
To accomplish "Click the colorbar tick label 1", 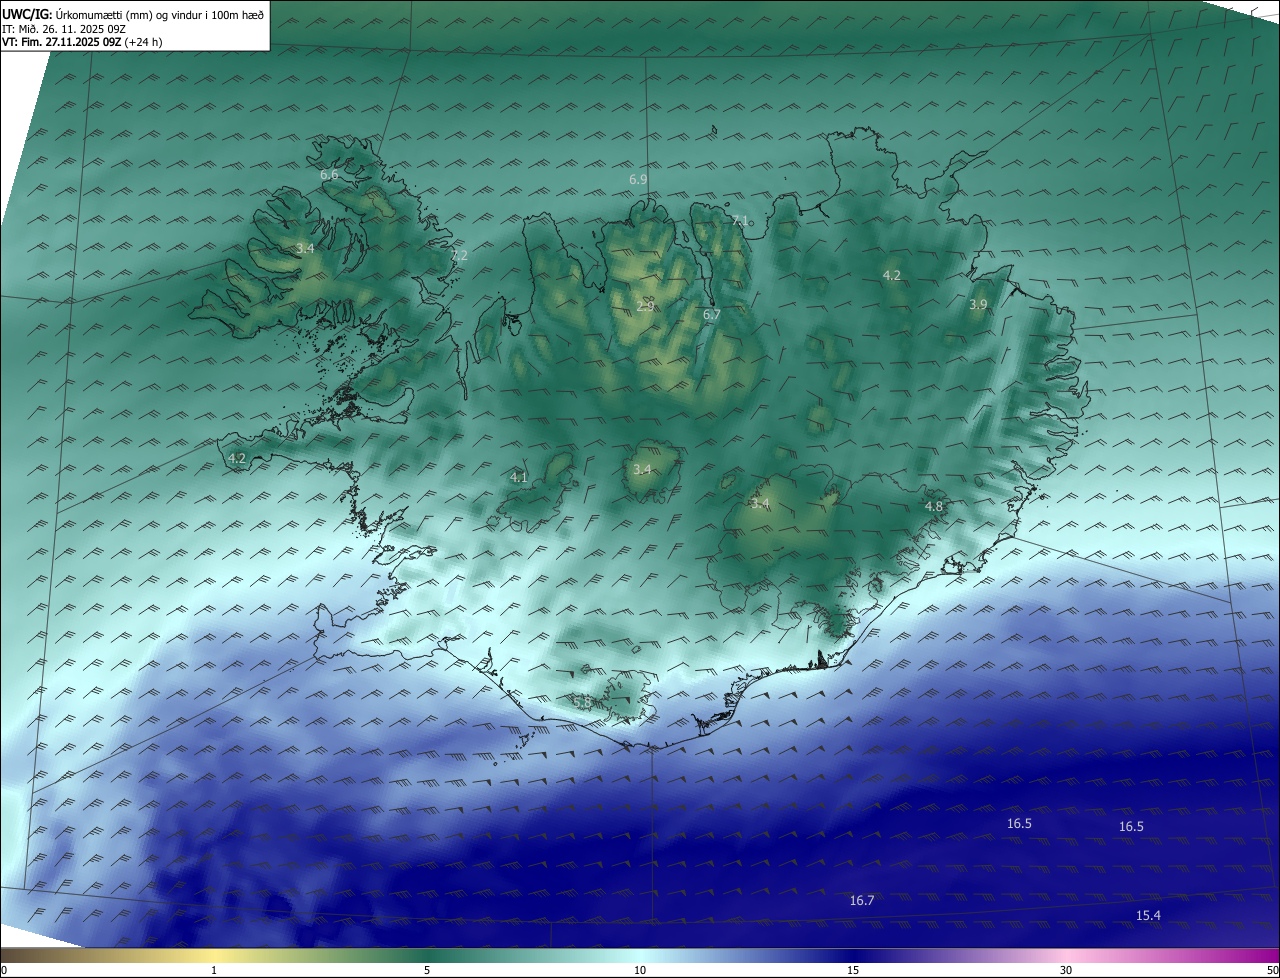I will point(214,970).
